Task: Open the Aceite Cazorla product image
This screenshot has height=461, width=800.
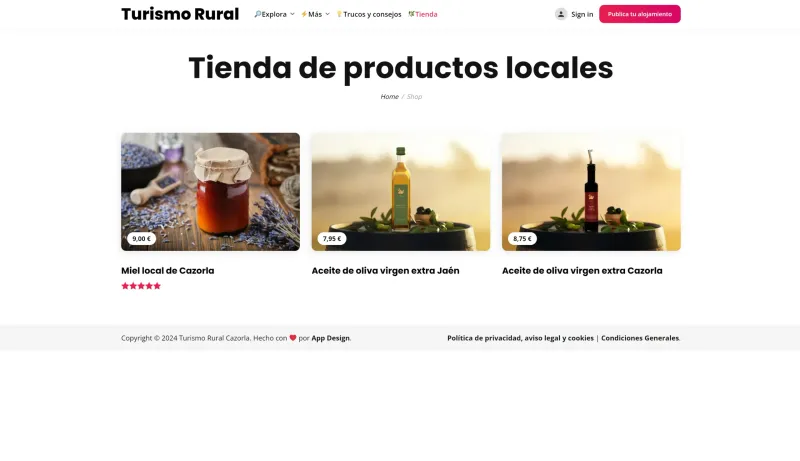Action: pos(591,192)
